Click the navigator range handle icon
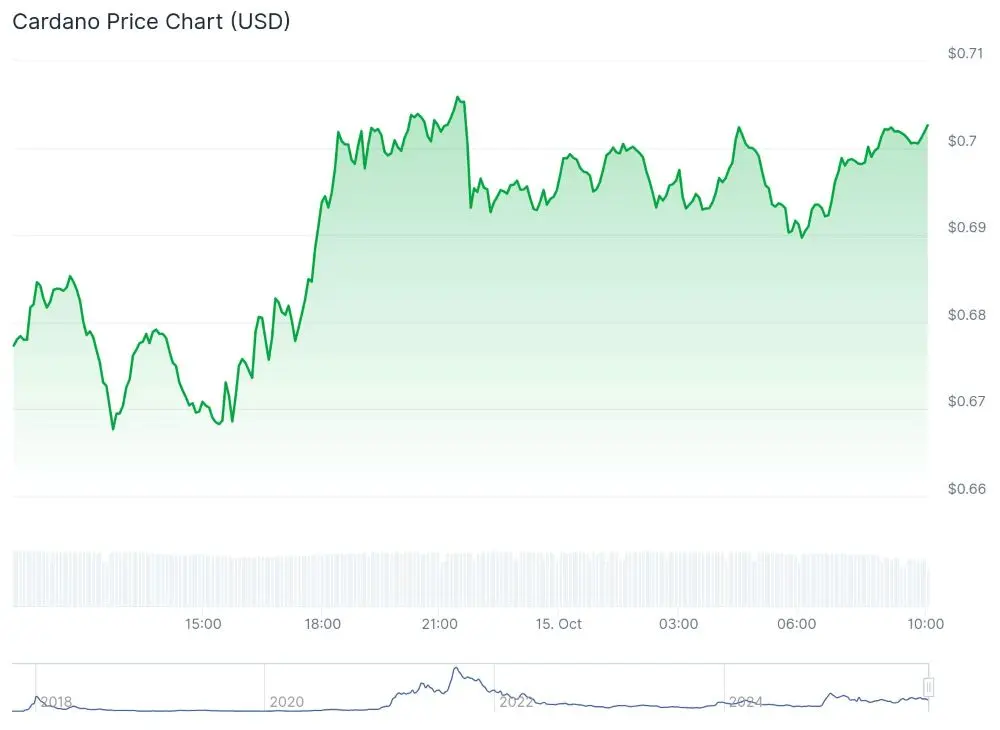This screenshot has height=730, width=1000. pyautogui.click(x=929, y=687)
